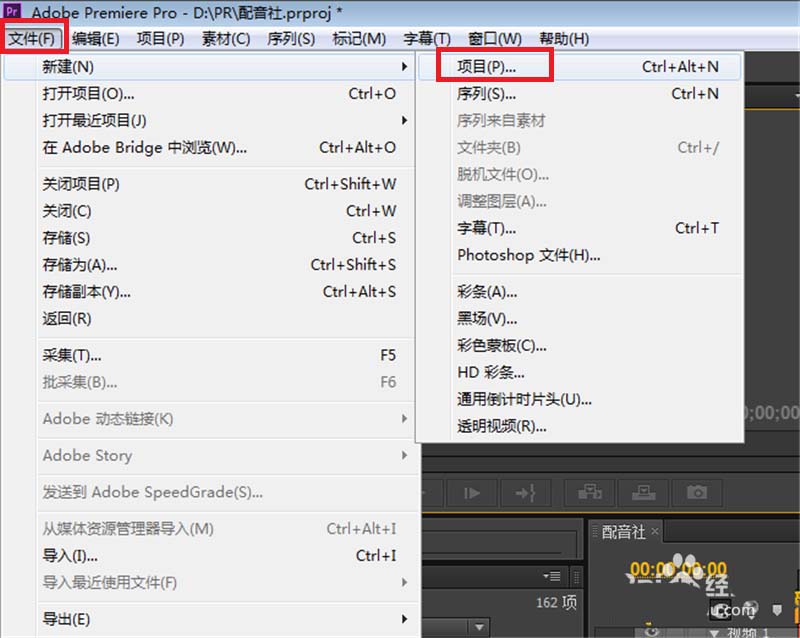Switch to the 配音社 timeline tab
800x638 pixels.
[623, 532]
